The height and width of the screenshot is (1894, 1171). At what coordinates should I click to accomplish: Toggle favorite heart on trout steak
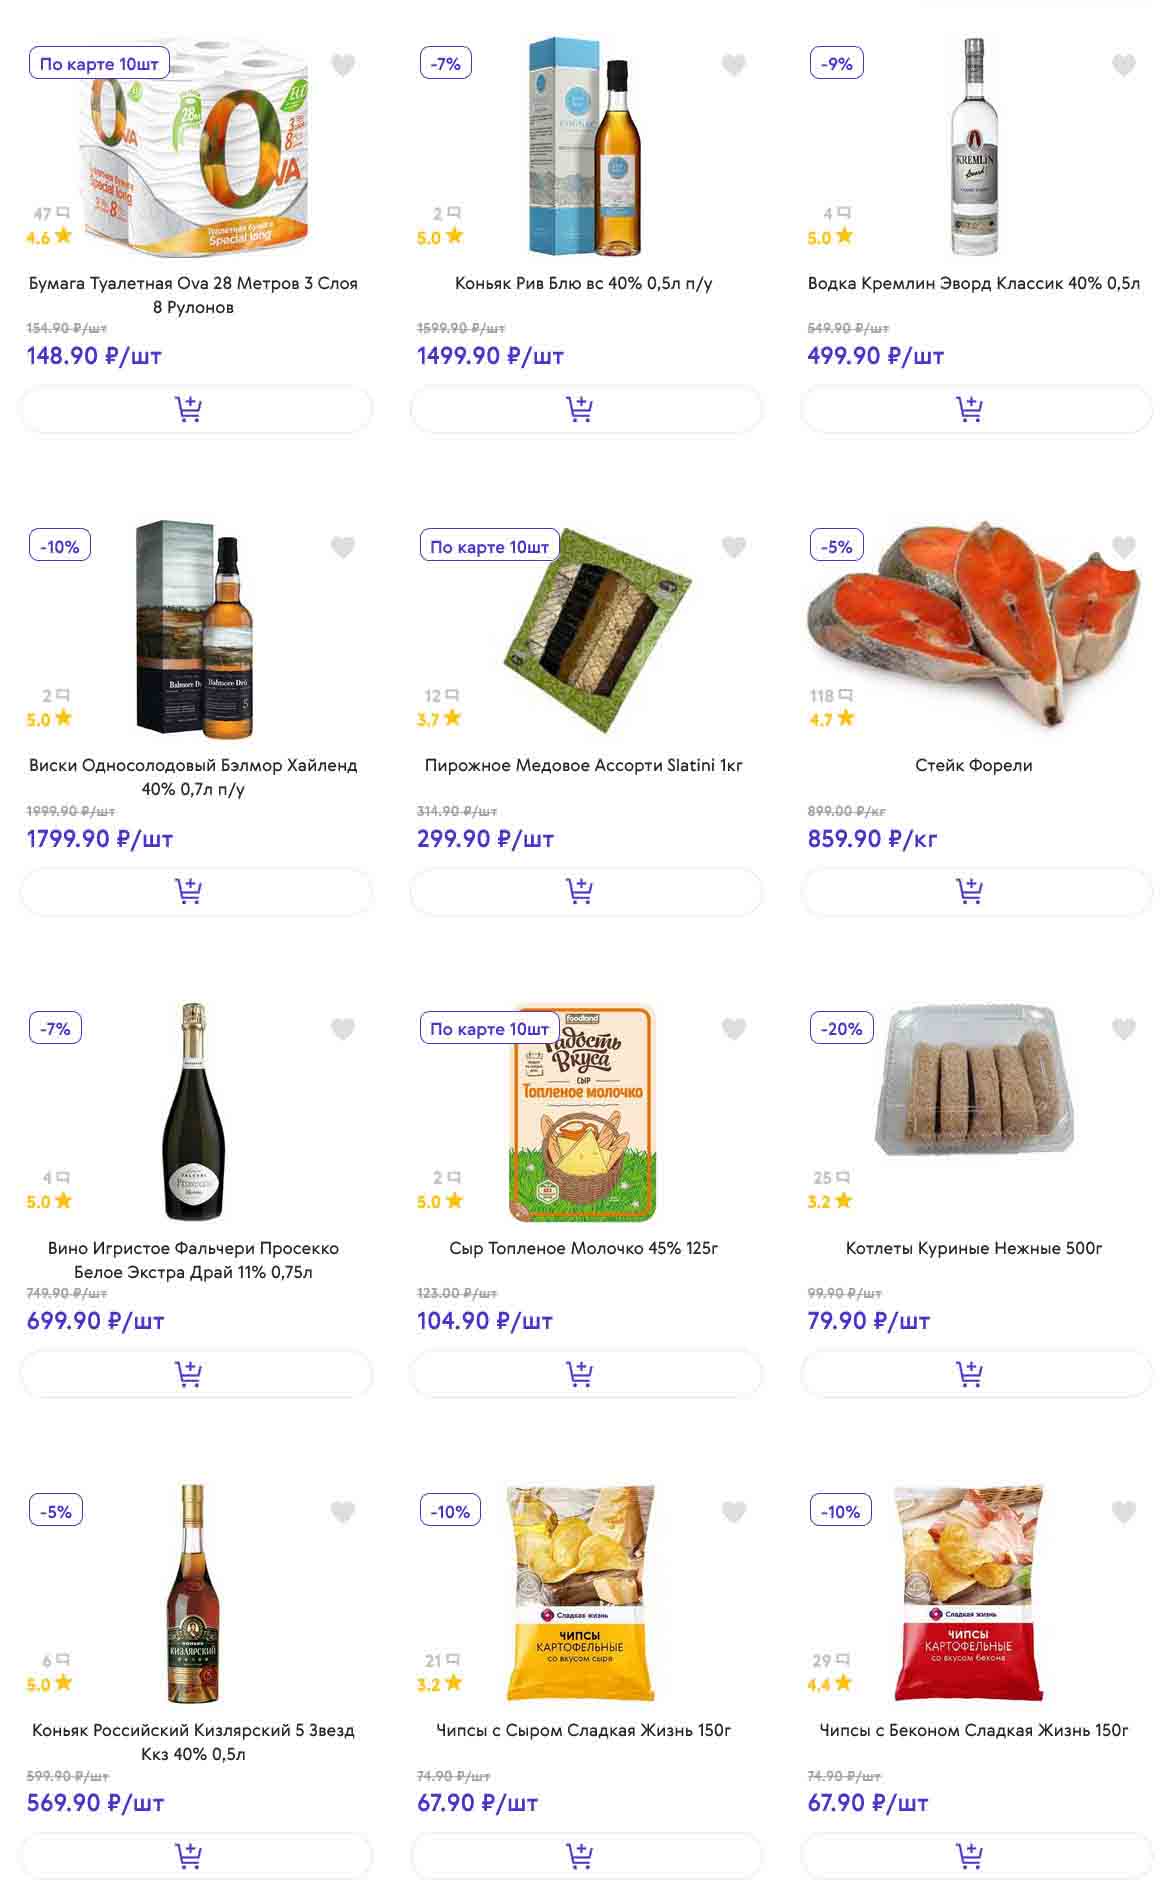pyautogui.click(x=1124, y=547)
